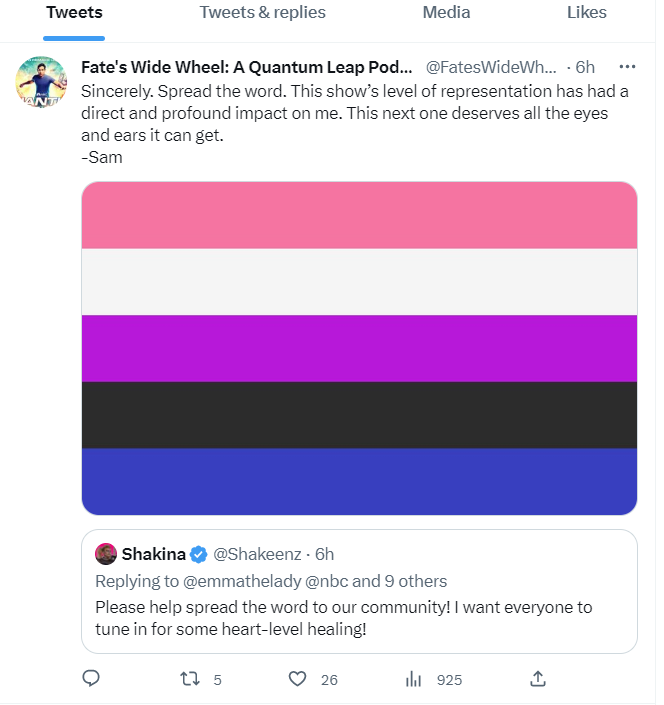The image size is (664, 705).
Task: Like the tweet with heart icon
Action: [x=297, y=679]
